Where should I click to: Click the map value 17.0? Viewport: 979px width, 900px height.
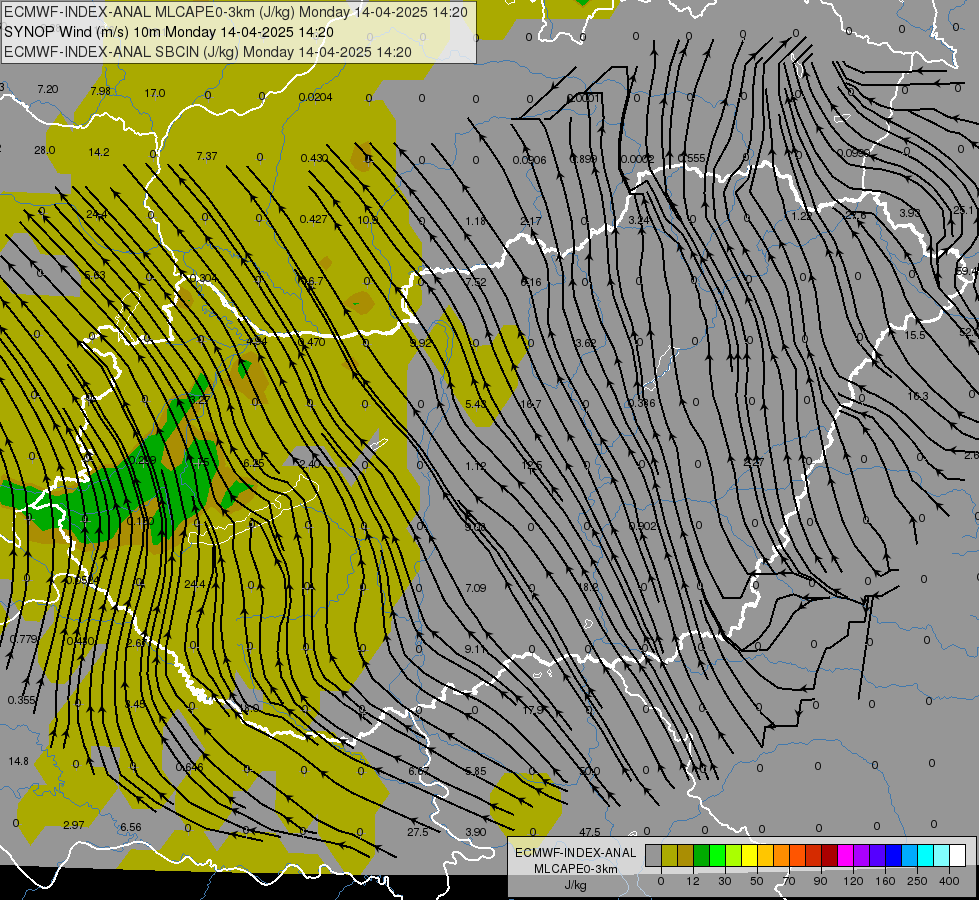tap(155, 93)
